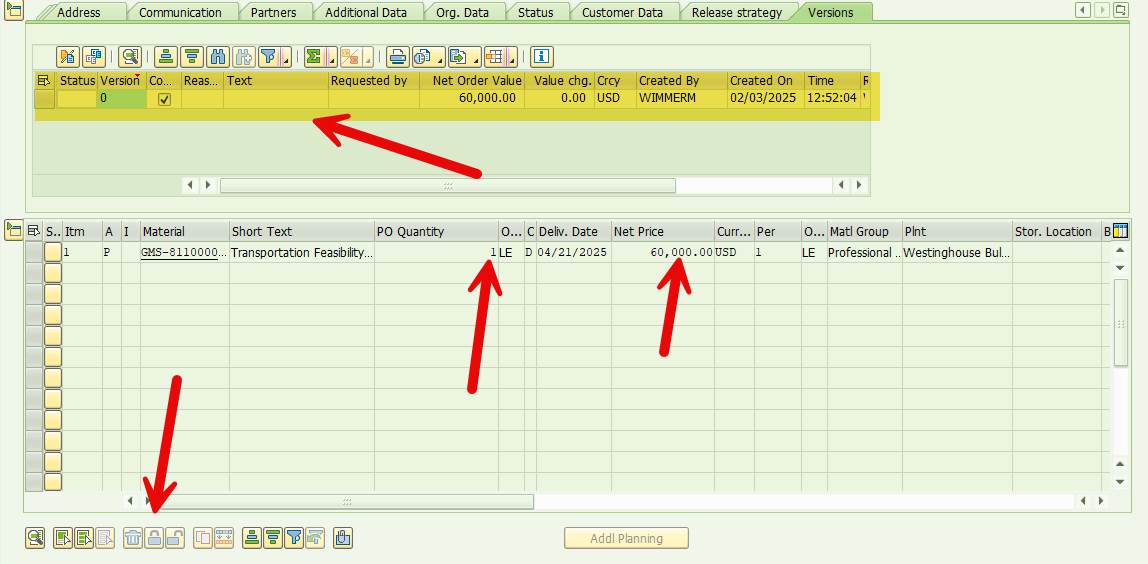Click the Addl Planning button
Image resolution: width=1148 pixels, height=564 pixels.
tap(627, 538)
